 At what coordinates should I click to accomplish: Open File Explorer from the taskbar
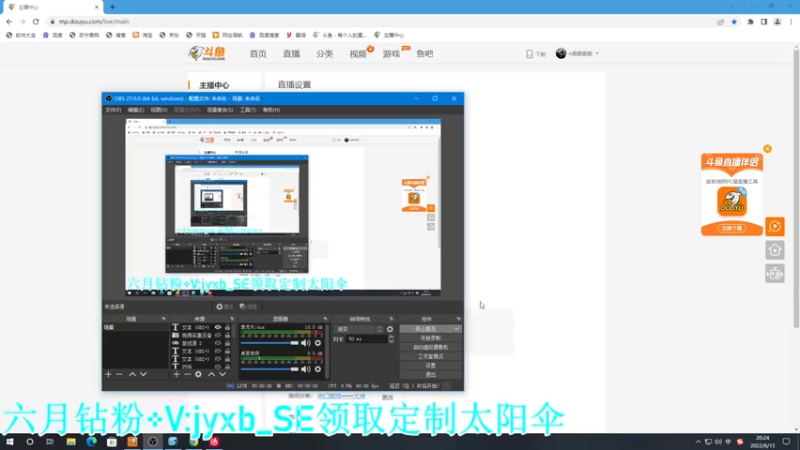[x=71, y=441]
